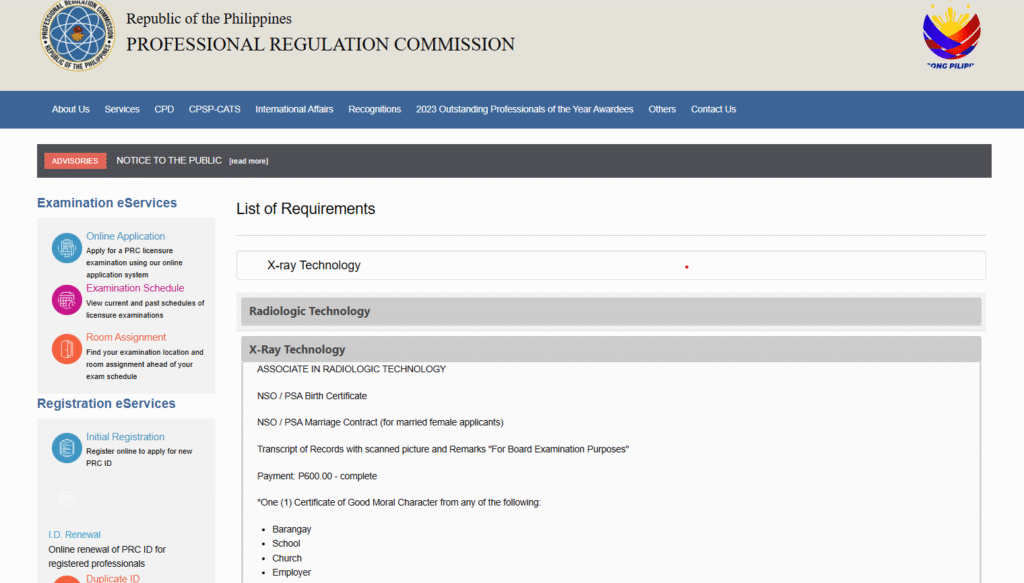Viewport: 1024px width, 583px height.
Task: Click the Room Assignment door icon
Action: point(67,349)
